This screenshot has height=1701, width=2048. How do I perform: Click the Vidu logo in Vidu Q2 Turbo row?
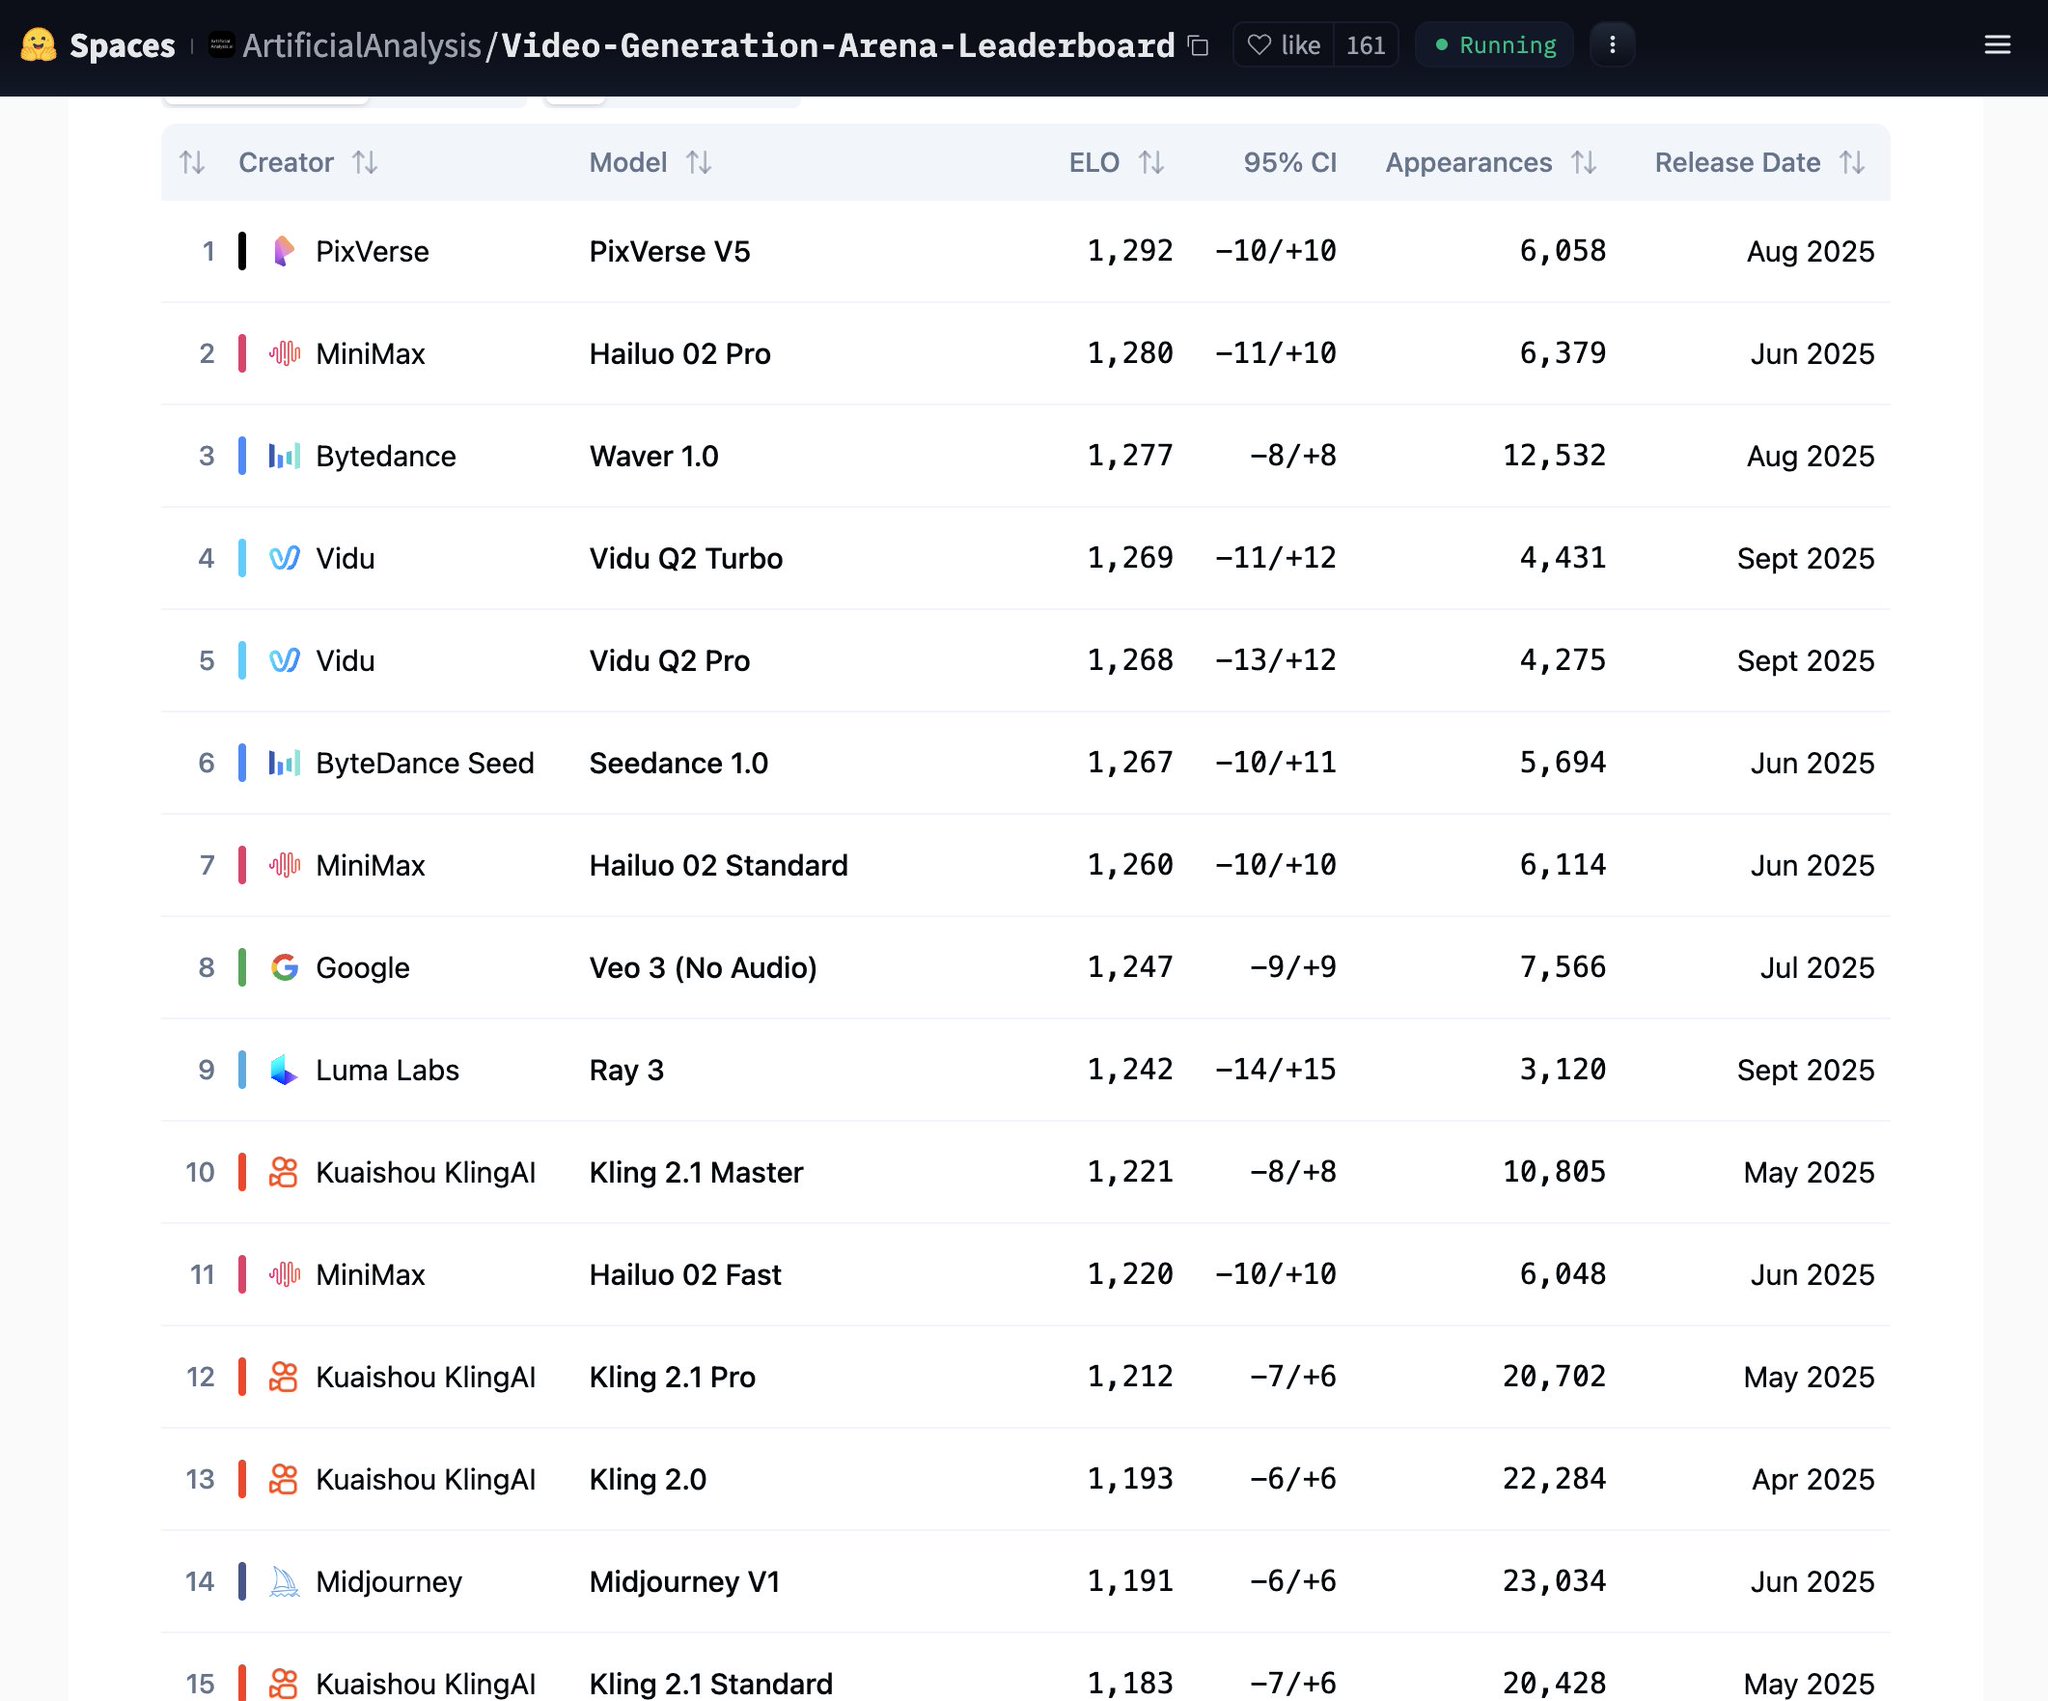[284, 558]
